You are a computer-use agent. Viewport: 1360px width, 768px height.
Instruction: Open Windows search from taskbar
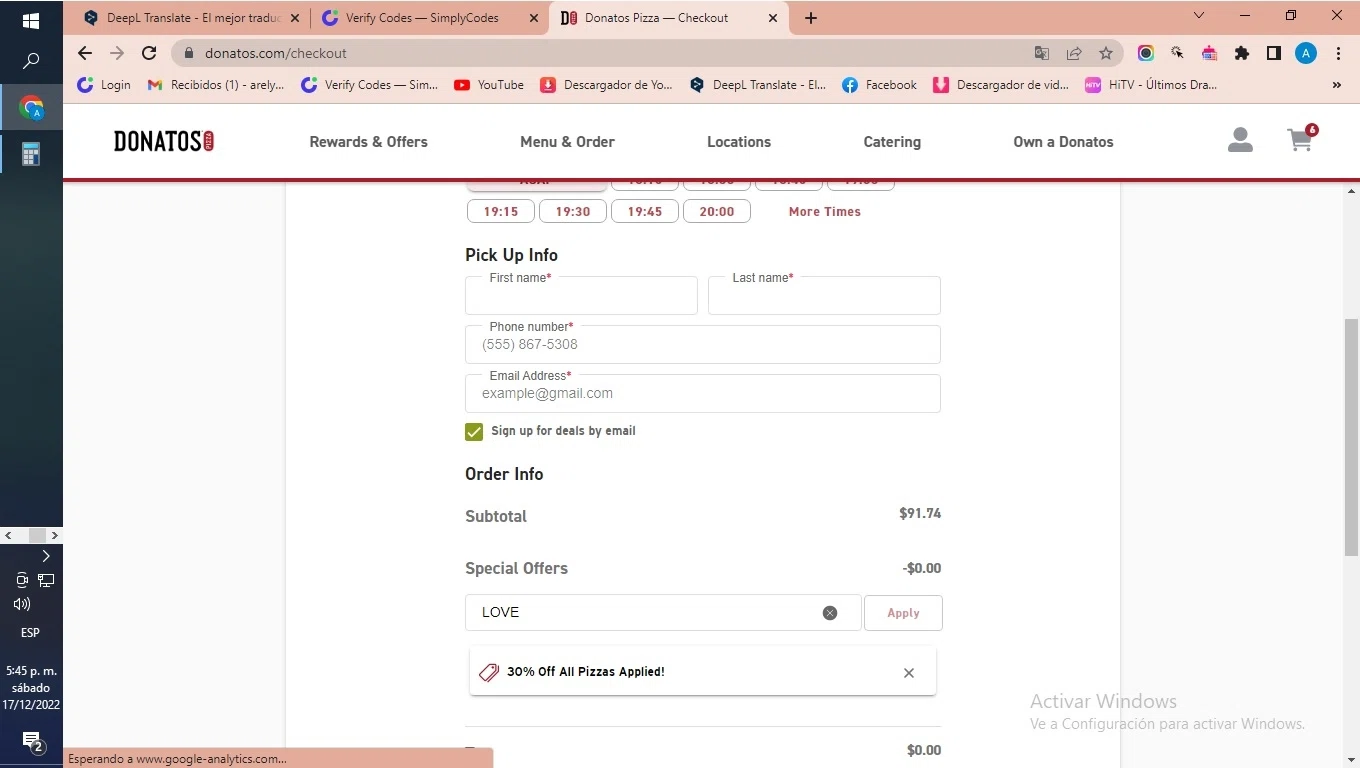(31, 62)
